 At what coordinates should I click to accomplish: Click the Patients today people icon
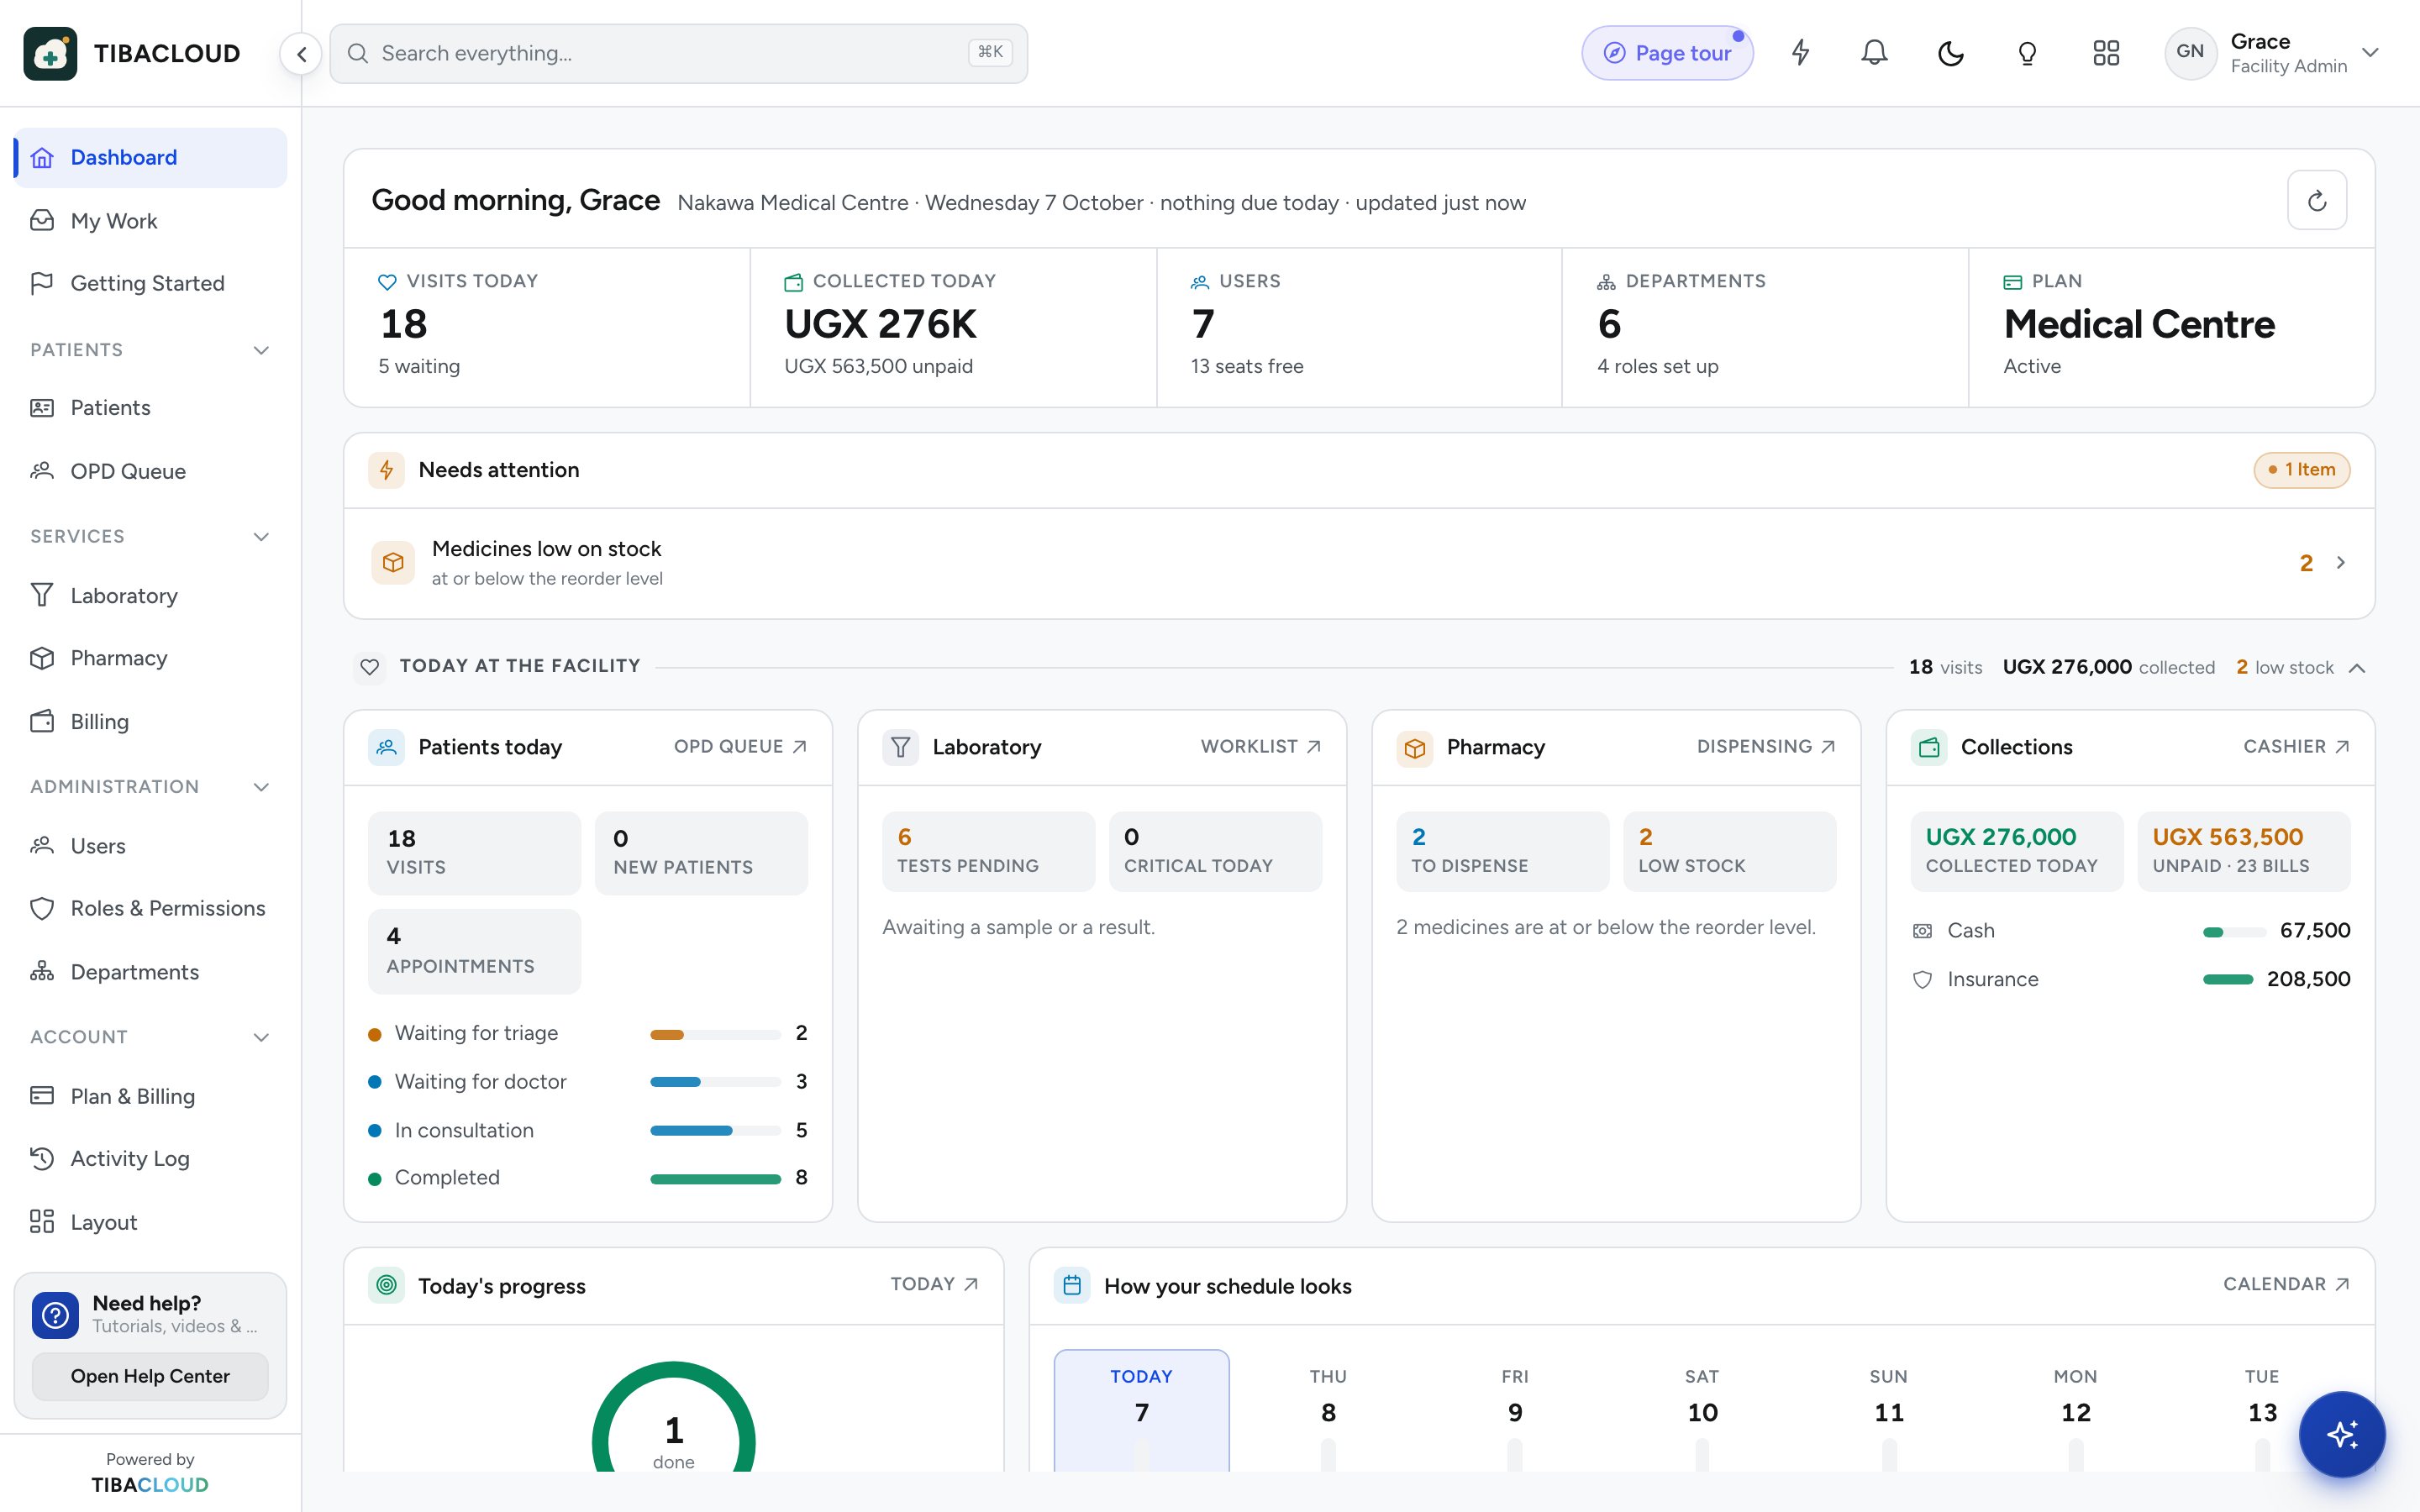[x=386, y=747]
